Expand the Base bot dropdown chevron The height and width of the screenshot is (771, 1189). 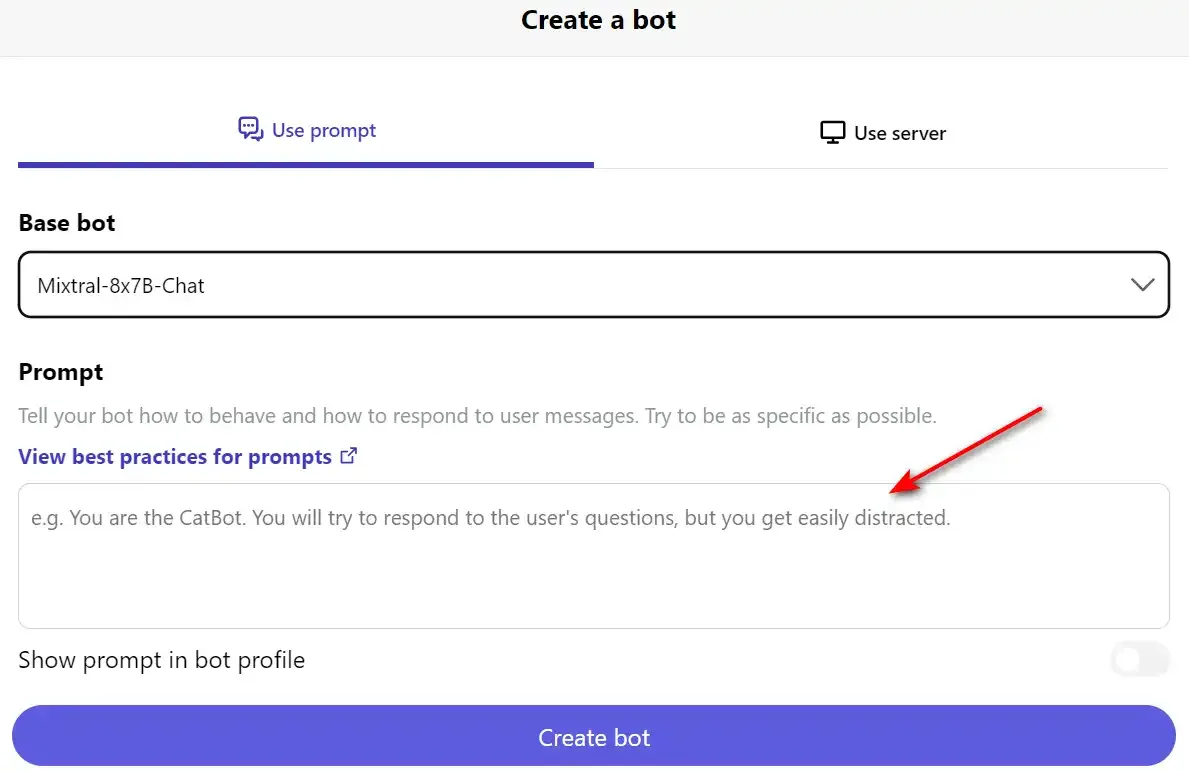(1142, 284)
